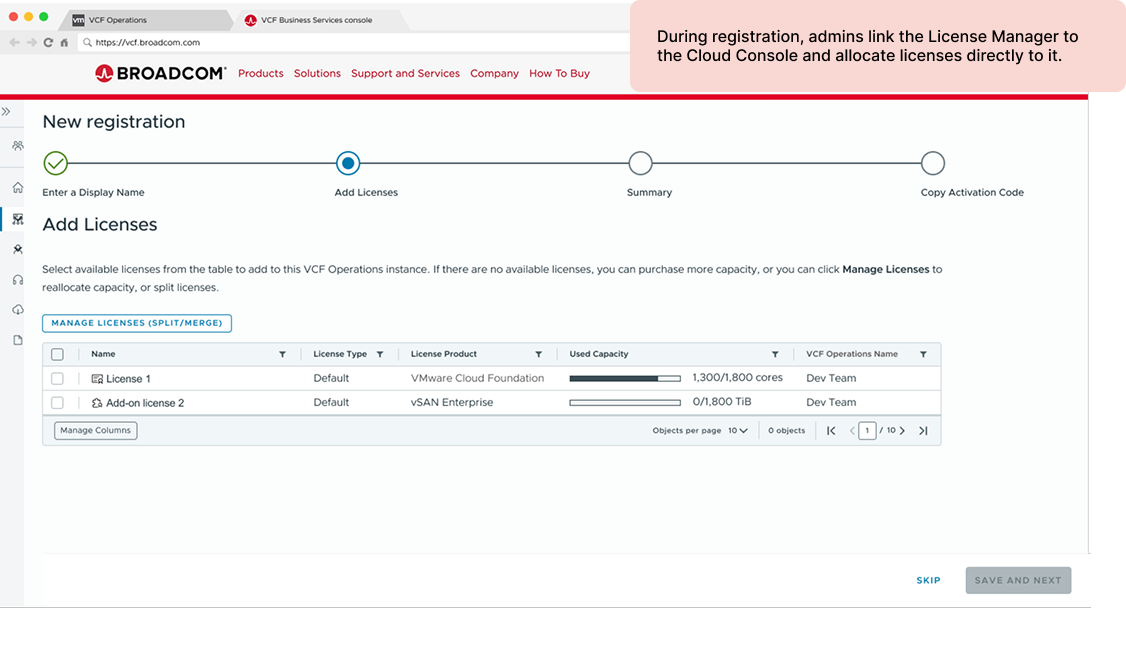Click the browser back arrow
1126x659 pixels.
tap(14, 42)
